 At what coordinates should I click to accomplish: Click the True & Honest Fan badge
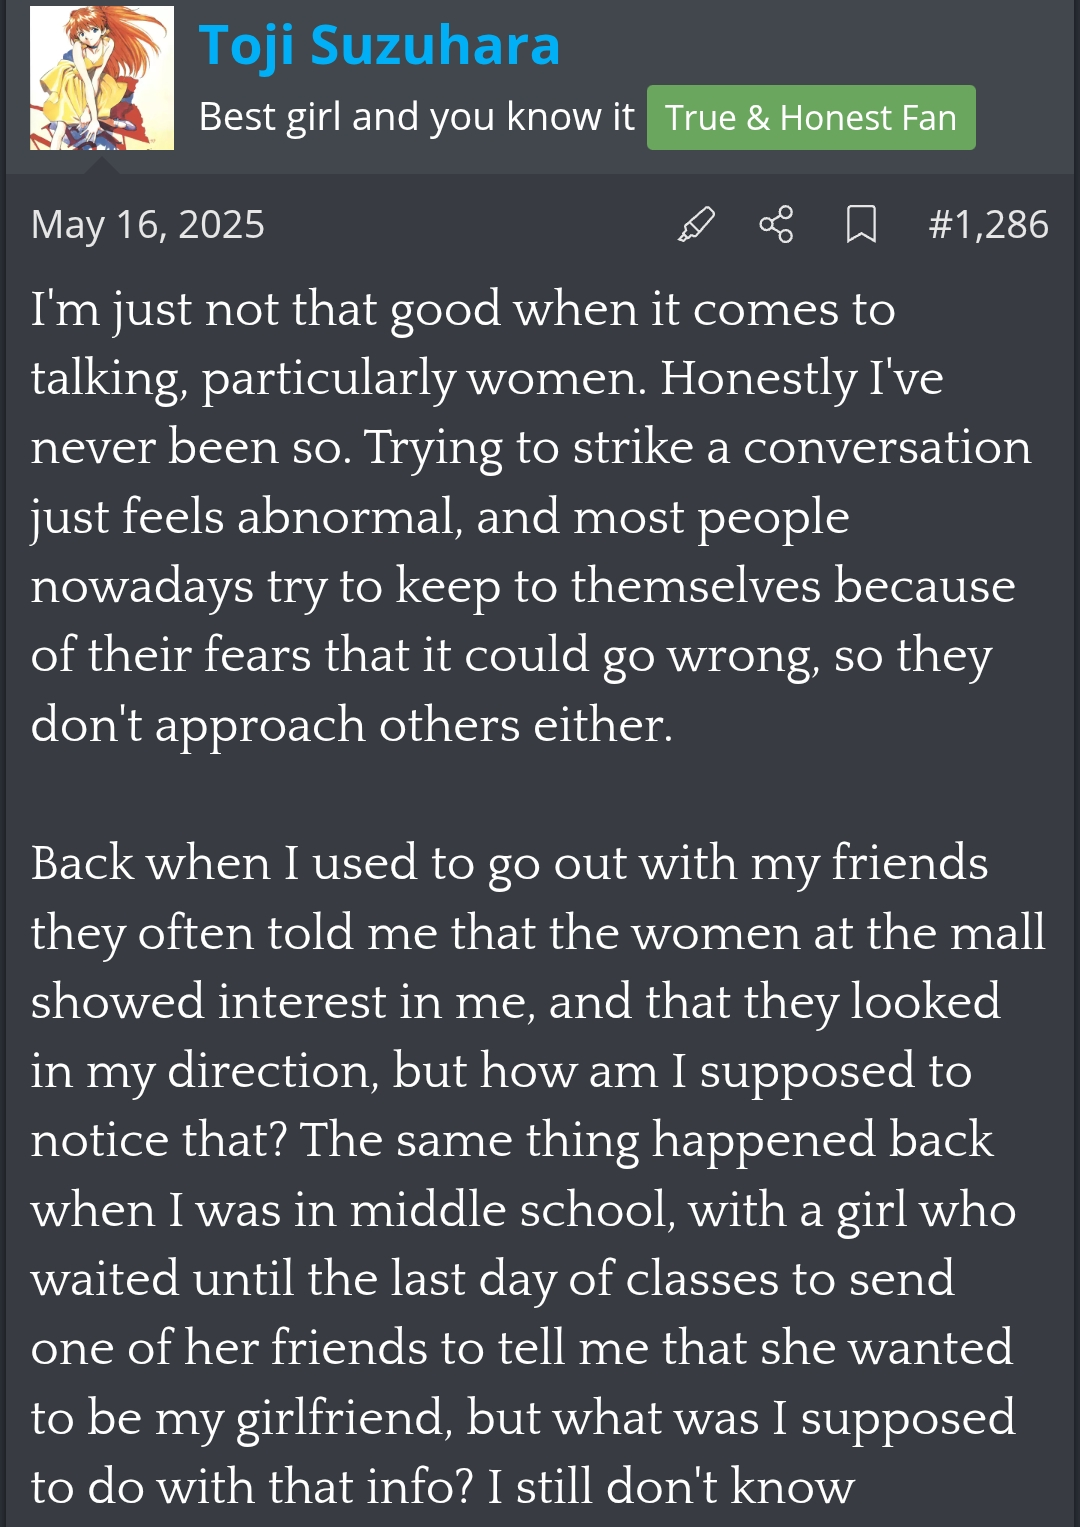pyautogui.click(x=811, y=118)
